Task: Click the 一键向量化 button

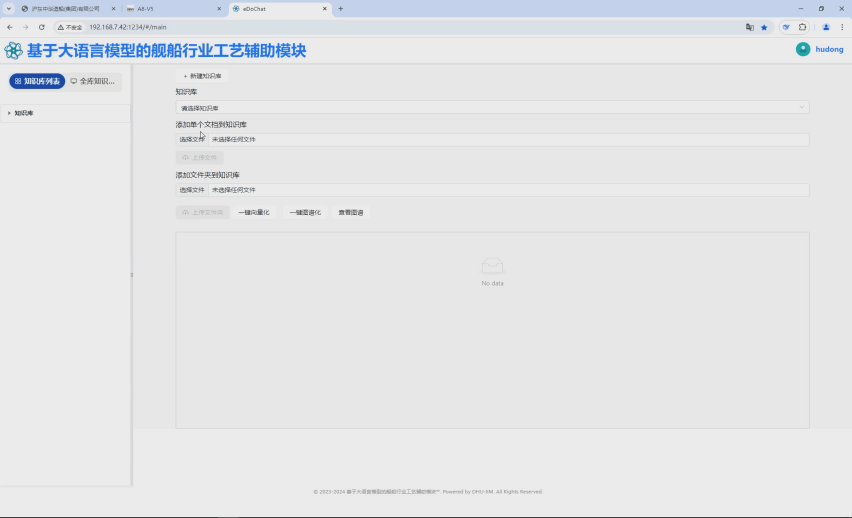Action: 254,212
